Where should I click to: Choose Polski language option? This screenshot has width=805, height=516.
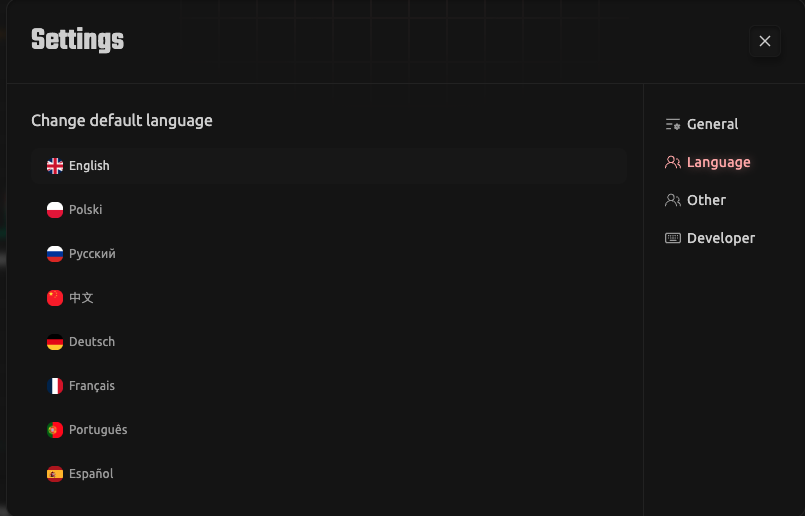pyautogui.click(x=329, y=210)
